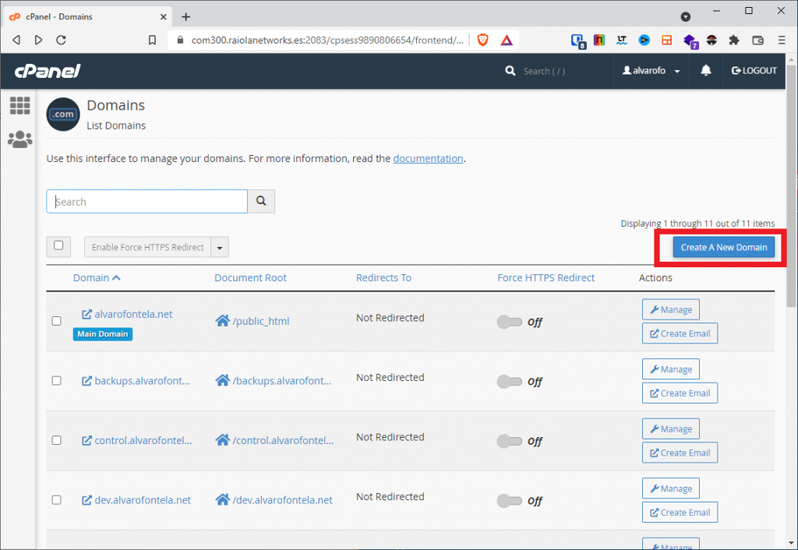Image resolution: width=798 pixels, height=550 pixels.
Task: Click the Brave Shields lion icon
Action: point(482,40)
